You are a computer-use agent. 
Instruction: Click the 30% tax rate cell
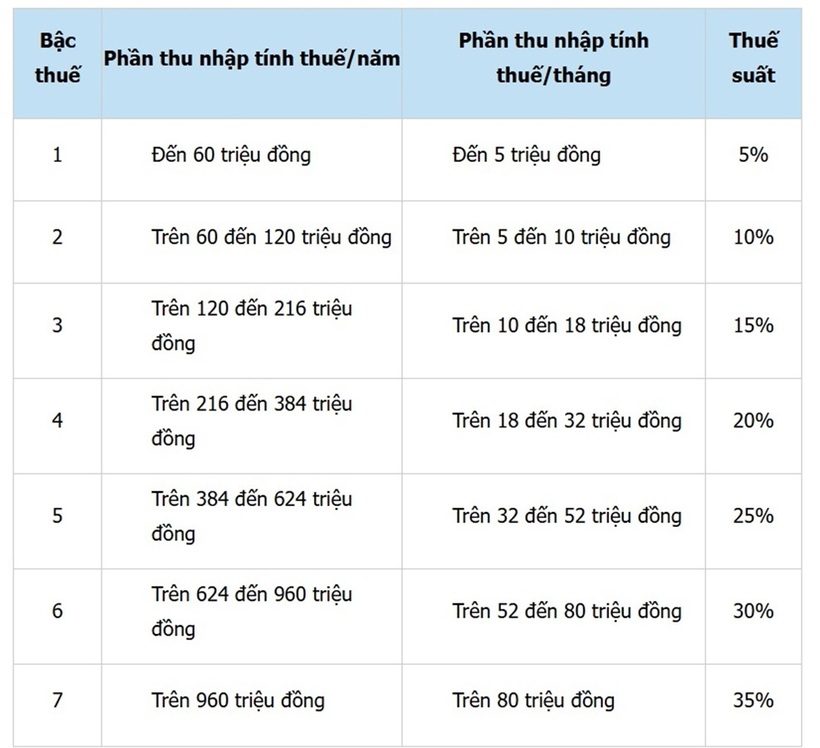pyautogui.click(x=752, y=611)
